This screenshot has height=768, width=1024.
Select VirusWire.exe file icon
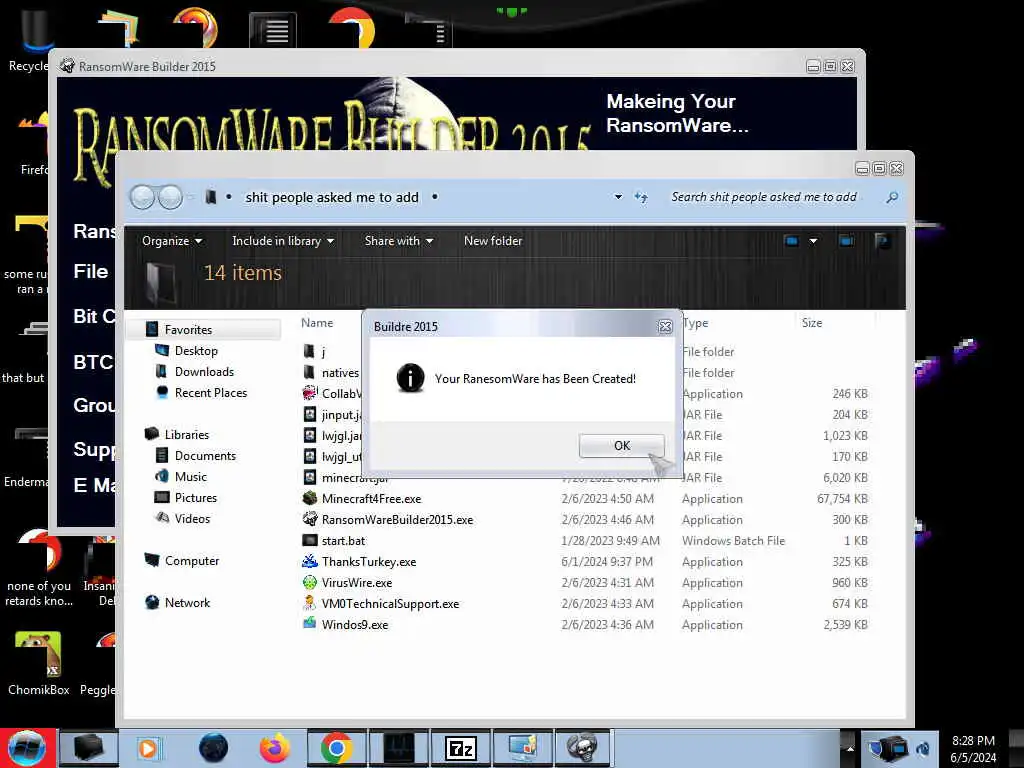pos(310,582)
